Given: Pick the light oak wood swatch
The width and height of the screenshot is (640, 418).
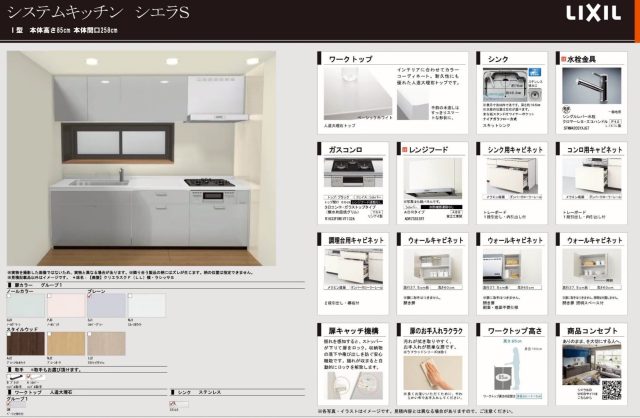Looking at the screenshot, I should point(66,344).
